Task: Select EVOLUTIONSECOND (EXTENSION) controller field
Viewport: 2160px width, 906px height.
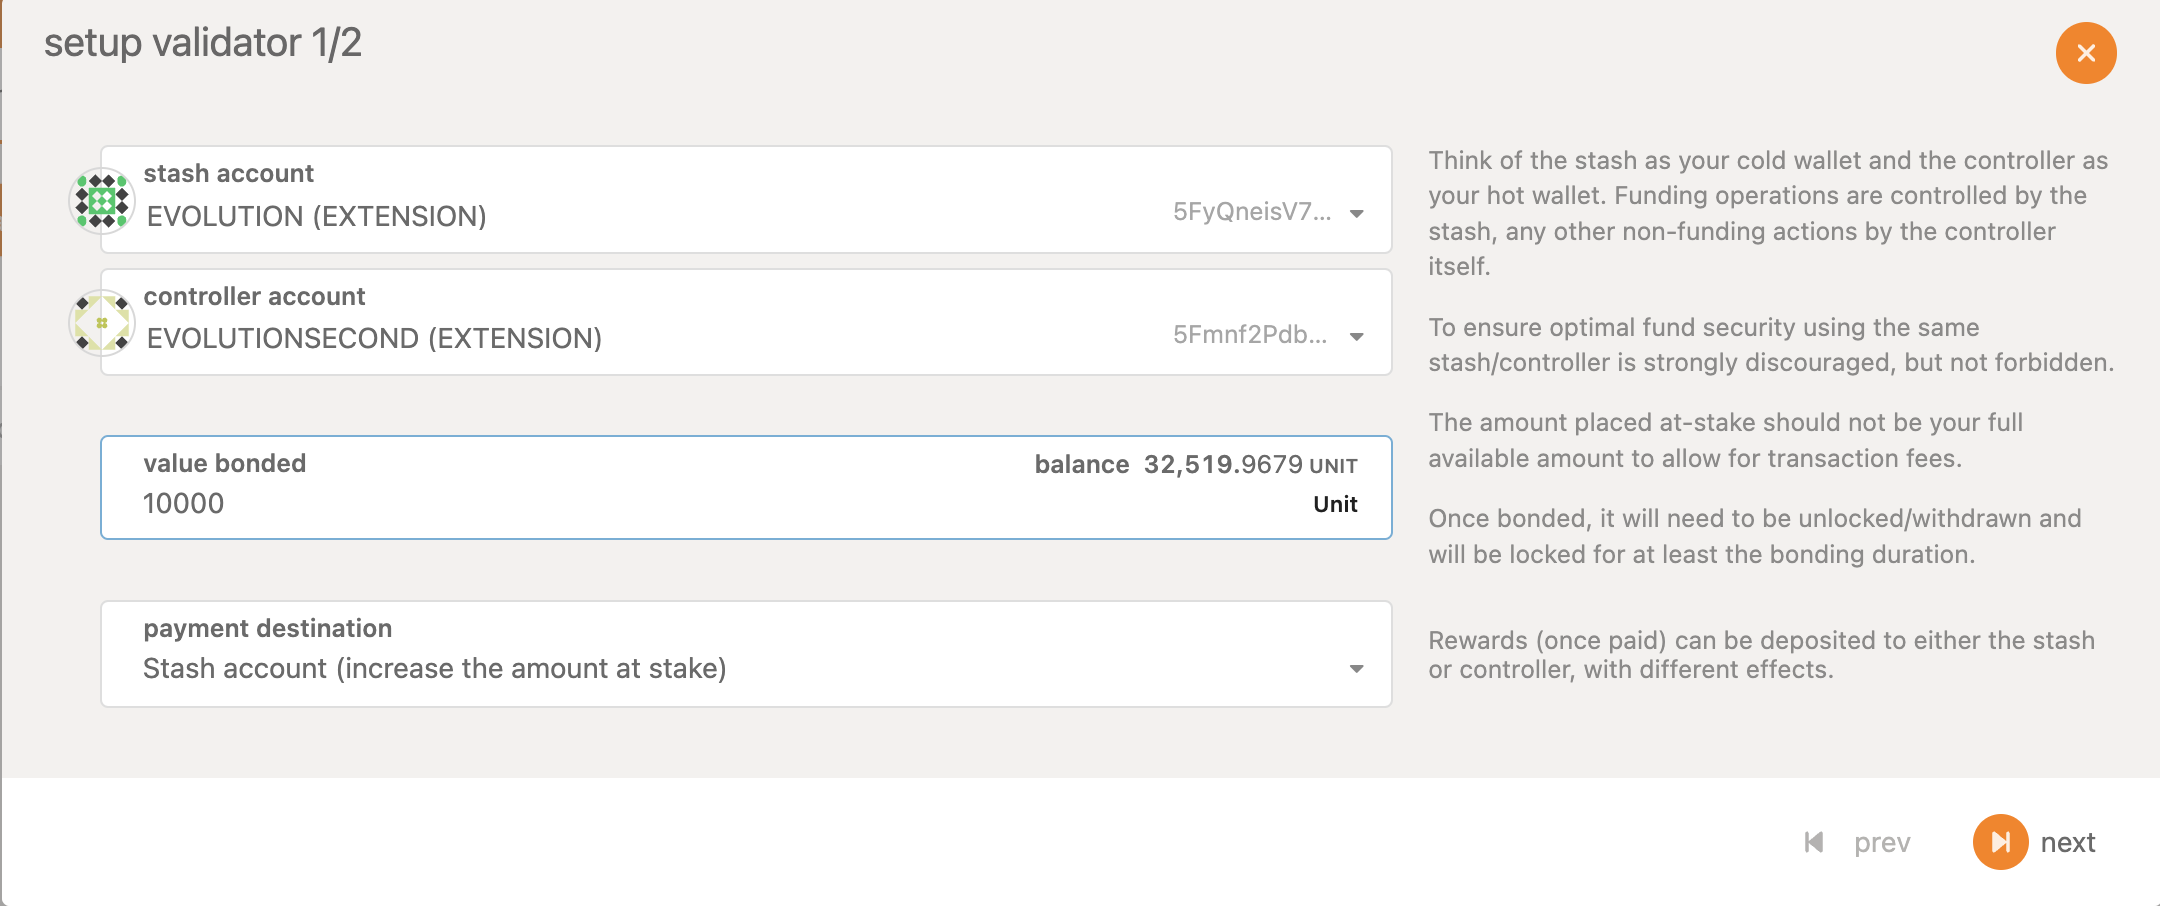Action: point(746,322)
